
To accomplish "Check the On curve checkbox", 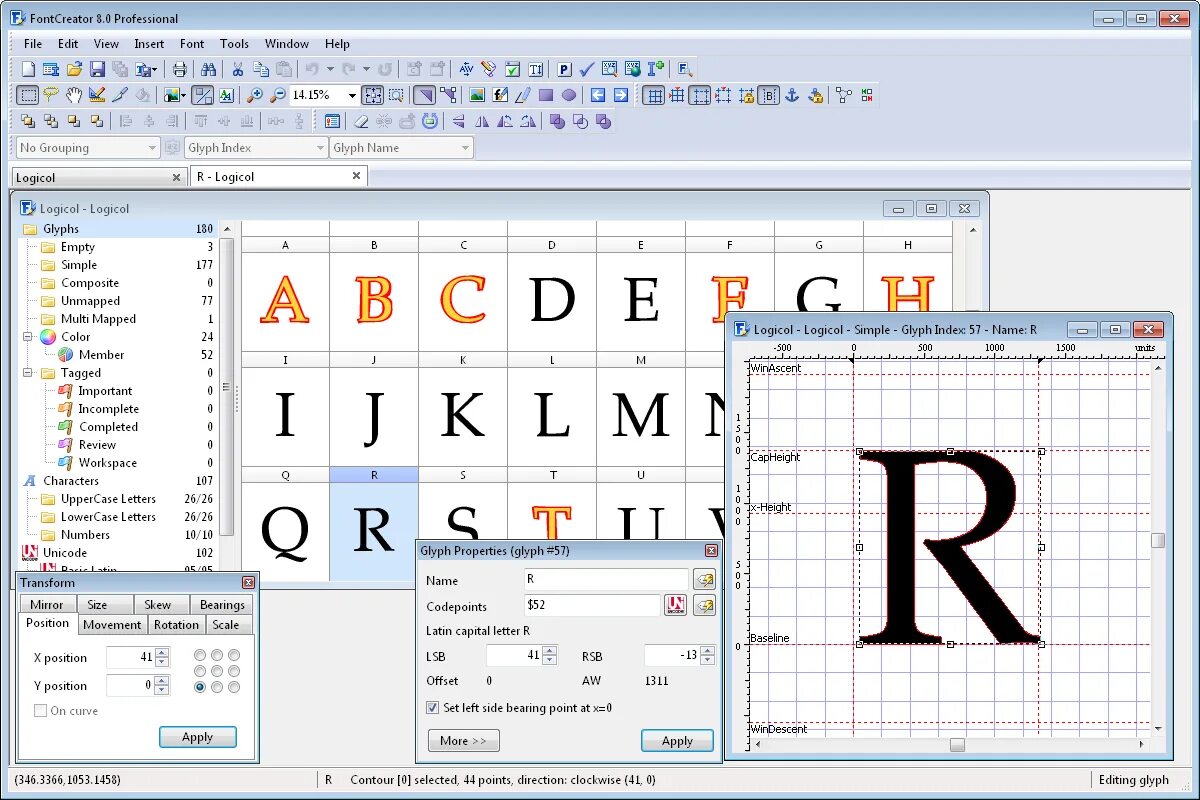I will (41, 711).
